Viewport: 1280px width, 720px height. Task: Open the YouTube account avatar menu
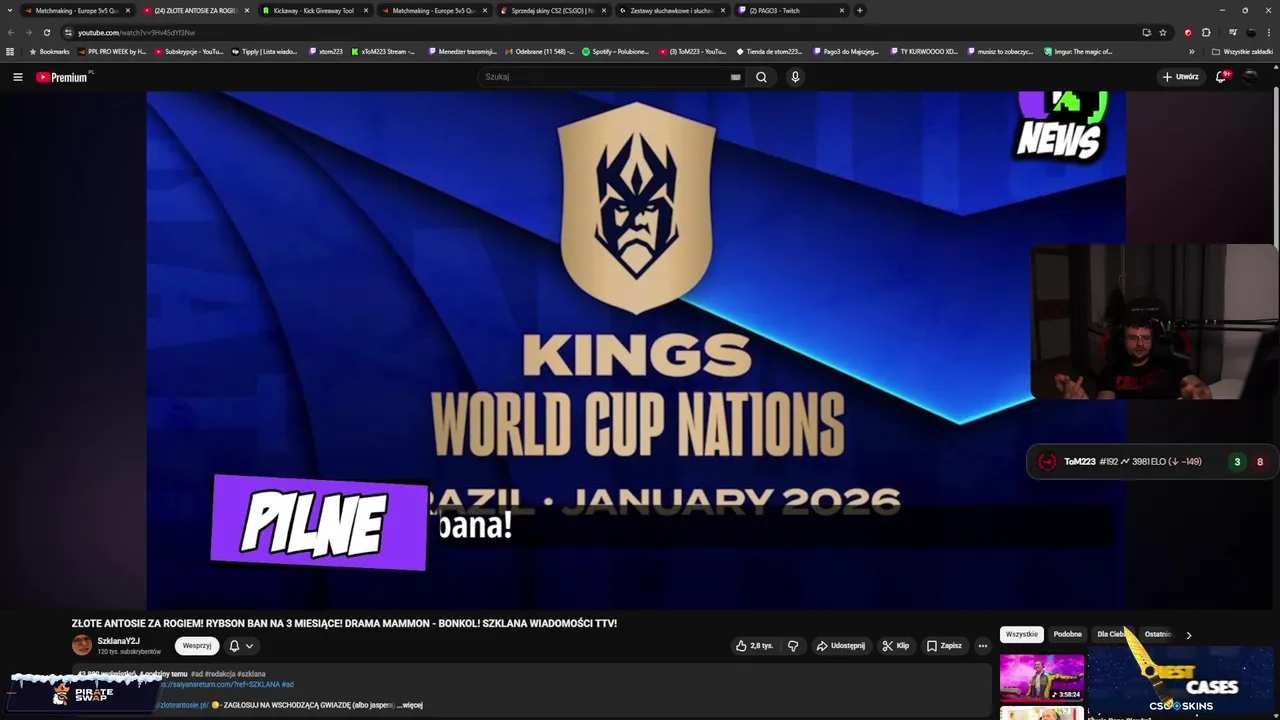(1251, 77)
